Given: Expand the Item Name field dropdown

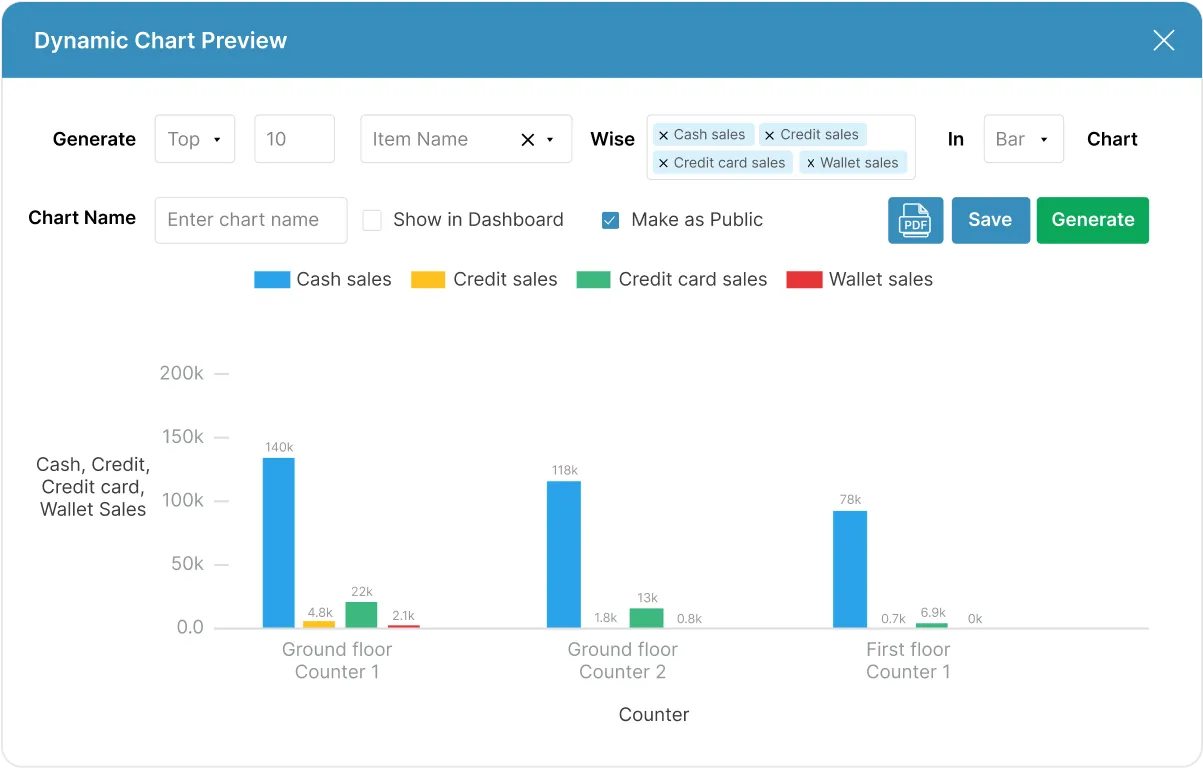Looking at the screenshot, I should (550, 139).
